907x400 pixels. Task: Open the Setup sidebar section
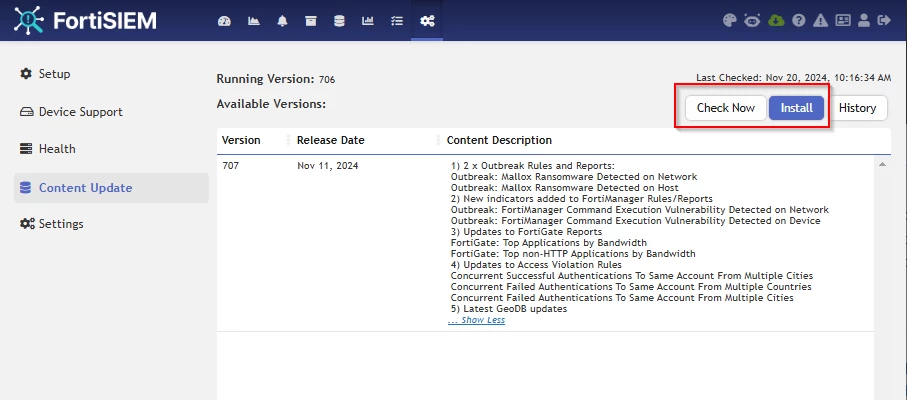pos(111,74)
